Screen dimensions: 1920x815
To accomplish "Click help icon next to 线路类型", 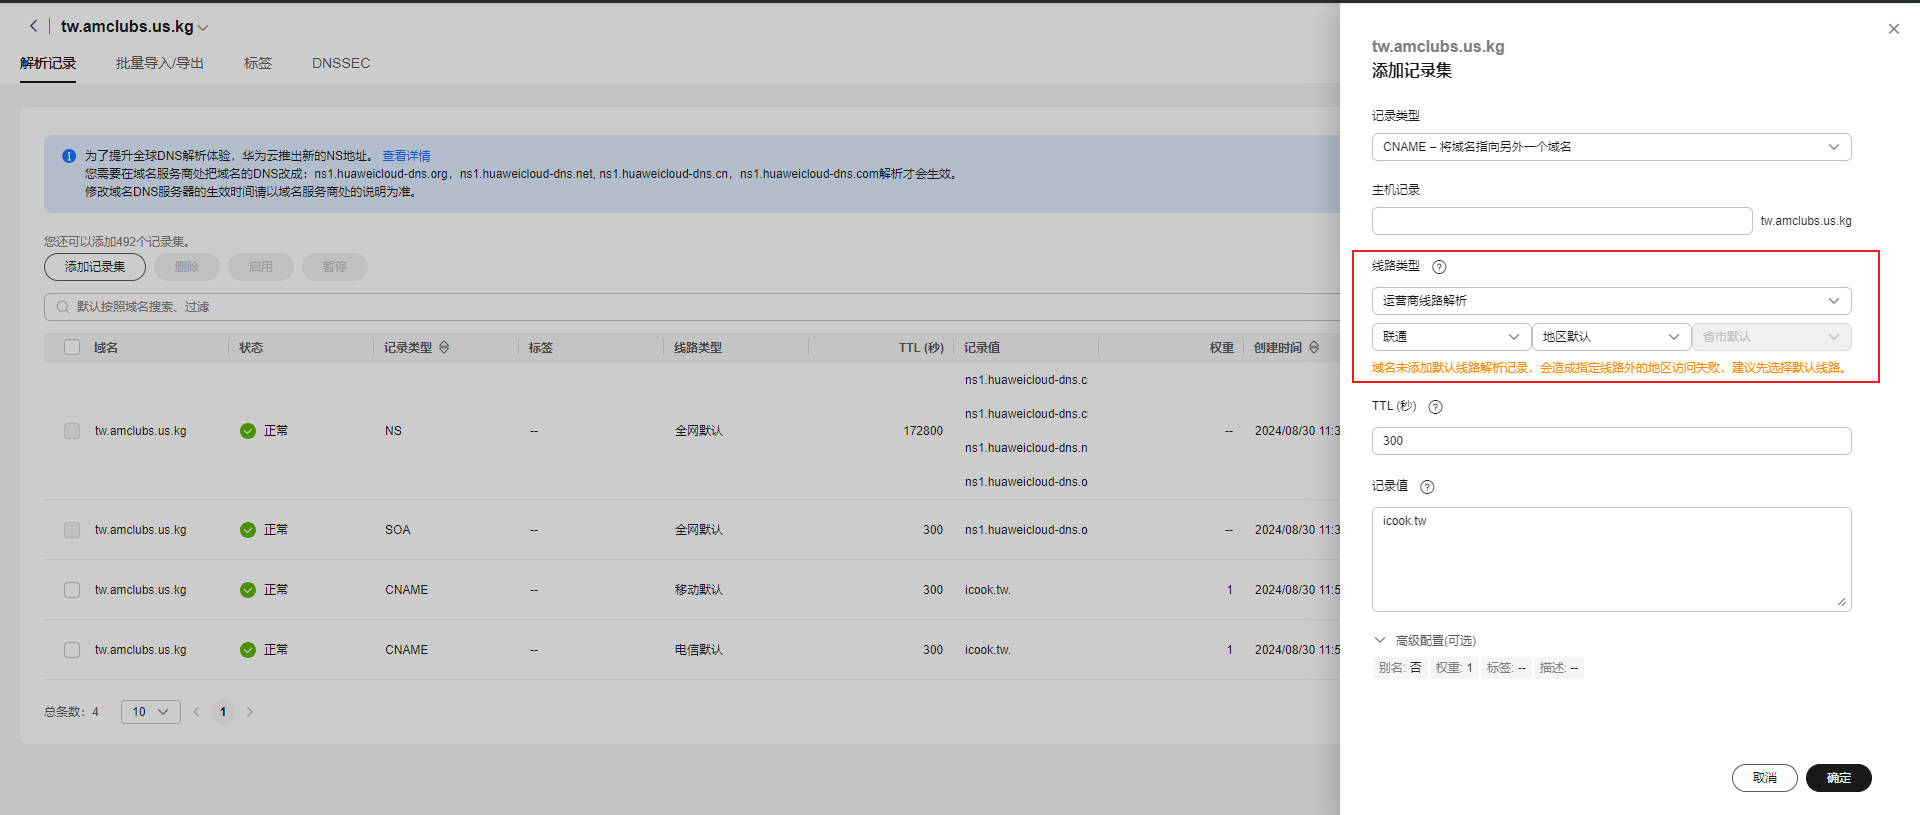I will [1439, 267].
